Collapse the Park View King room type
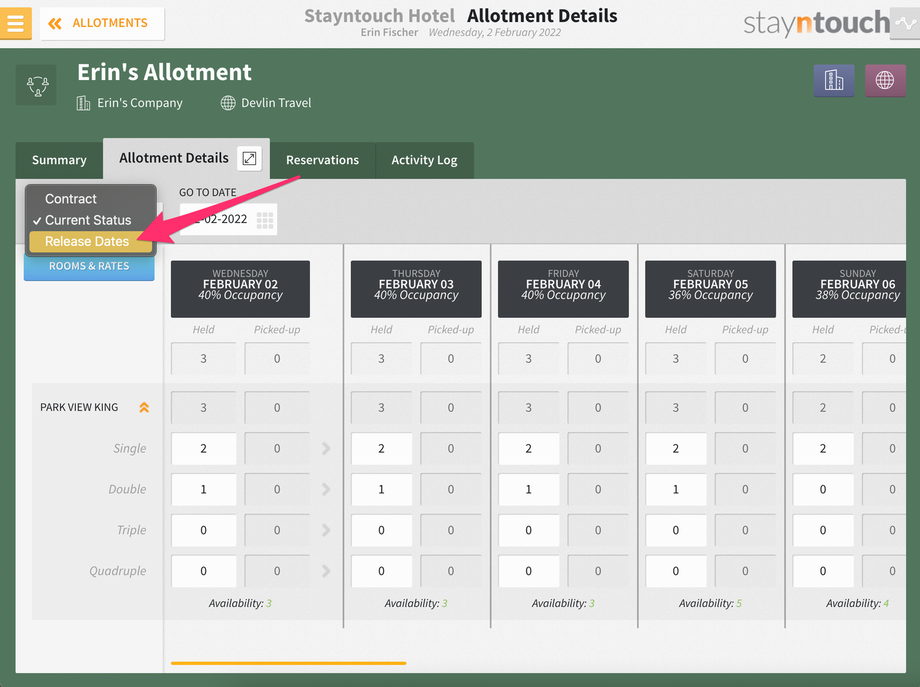This screenshot has width=920, height=687. coord(144,407)
